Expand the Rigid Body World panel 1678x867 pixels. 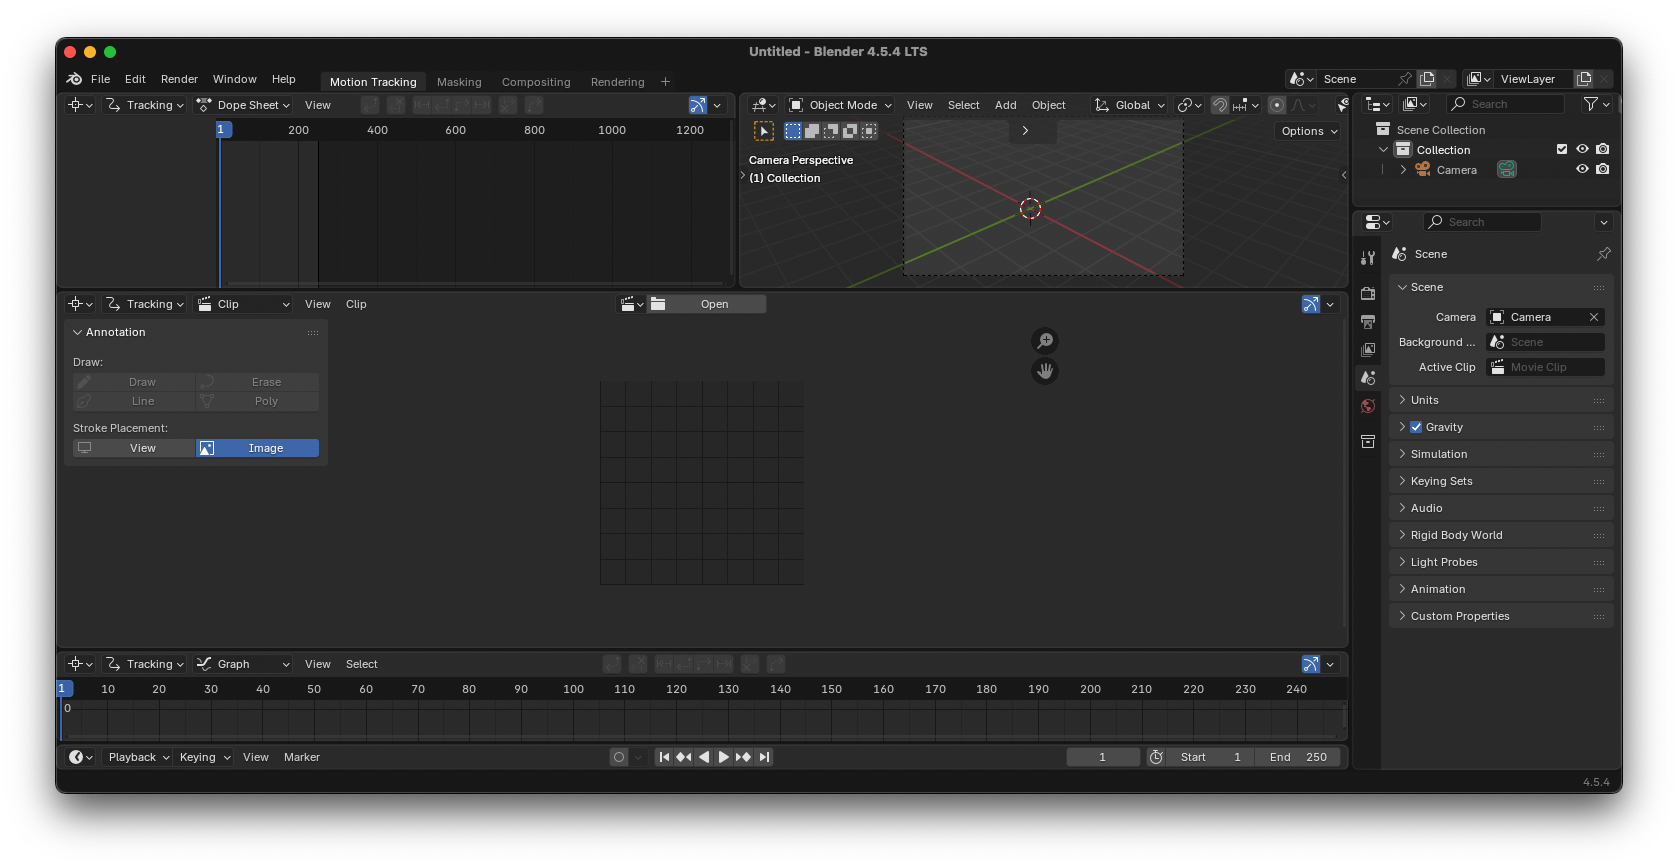[1456, 535]
